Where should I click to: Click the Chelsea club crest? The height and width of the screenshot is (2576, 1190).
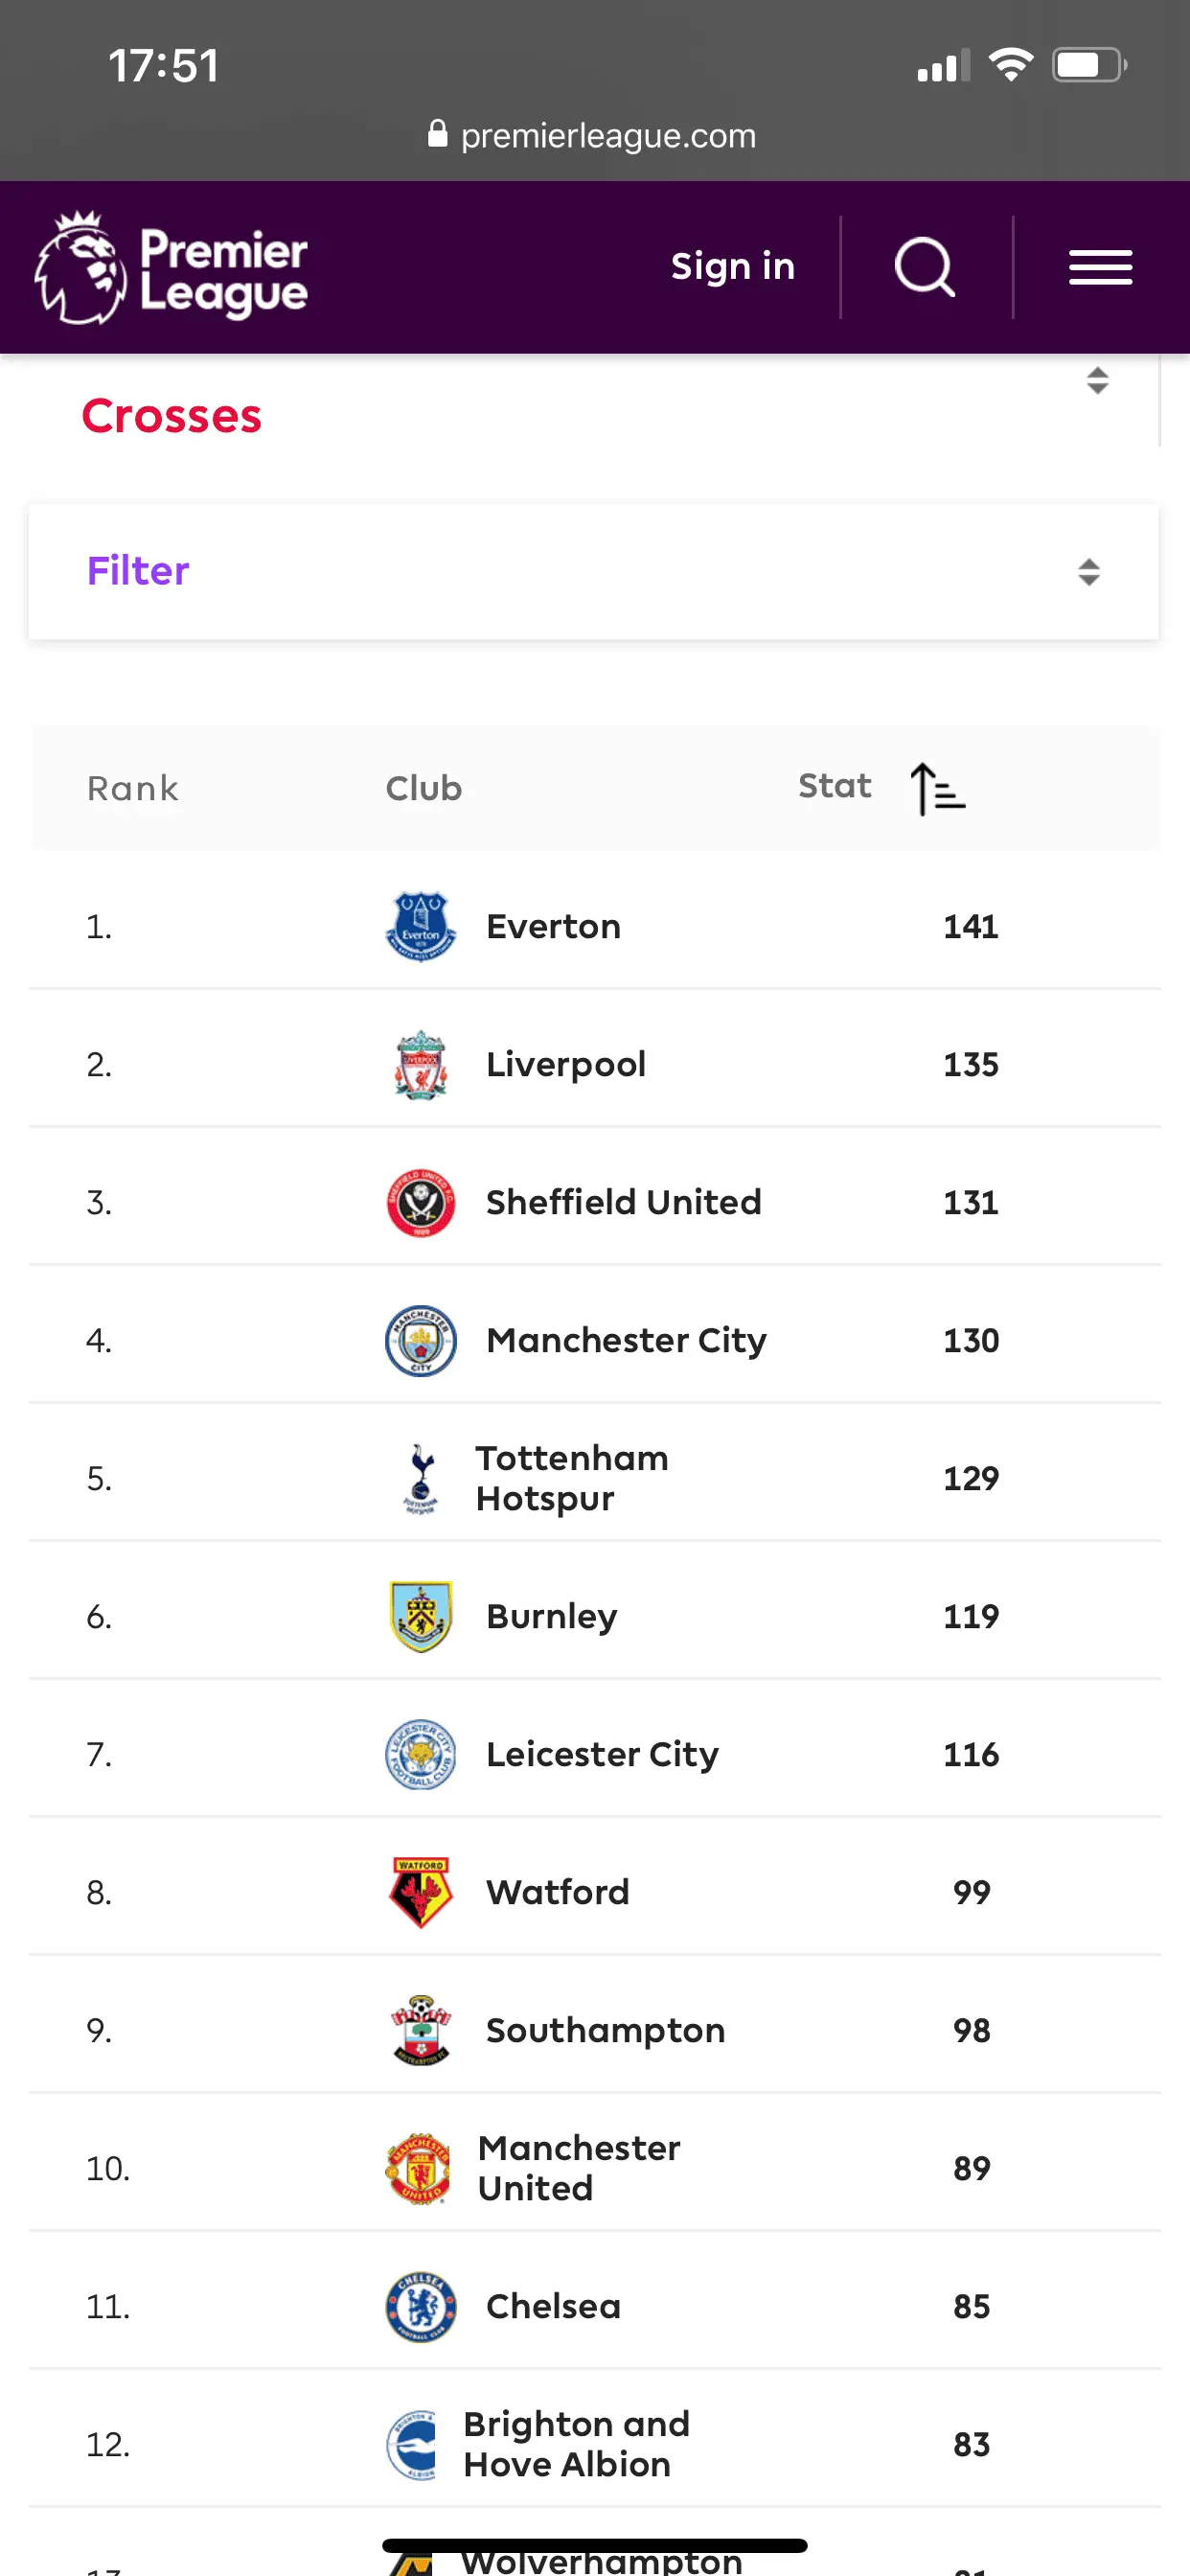(421, 2306)
